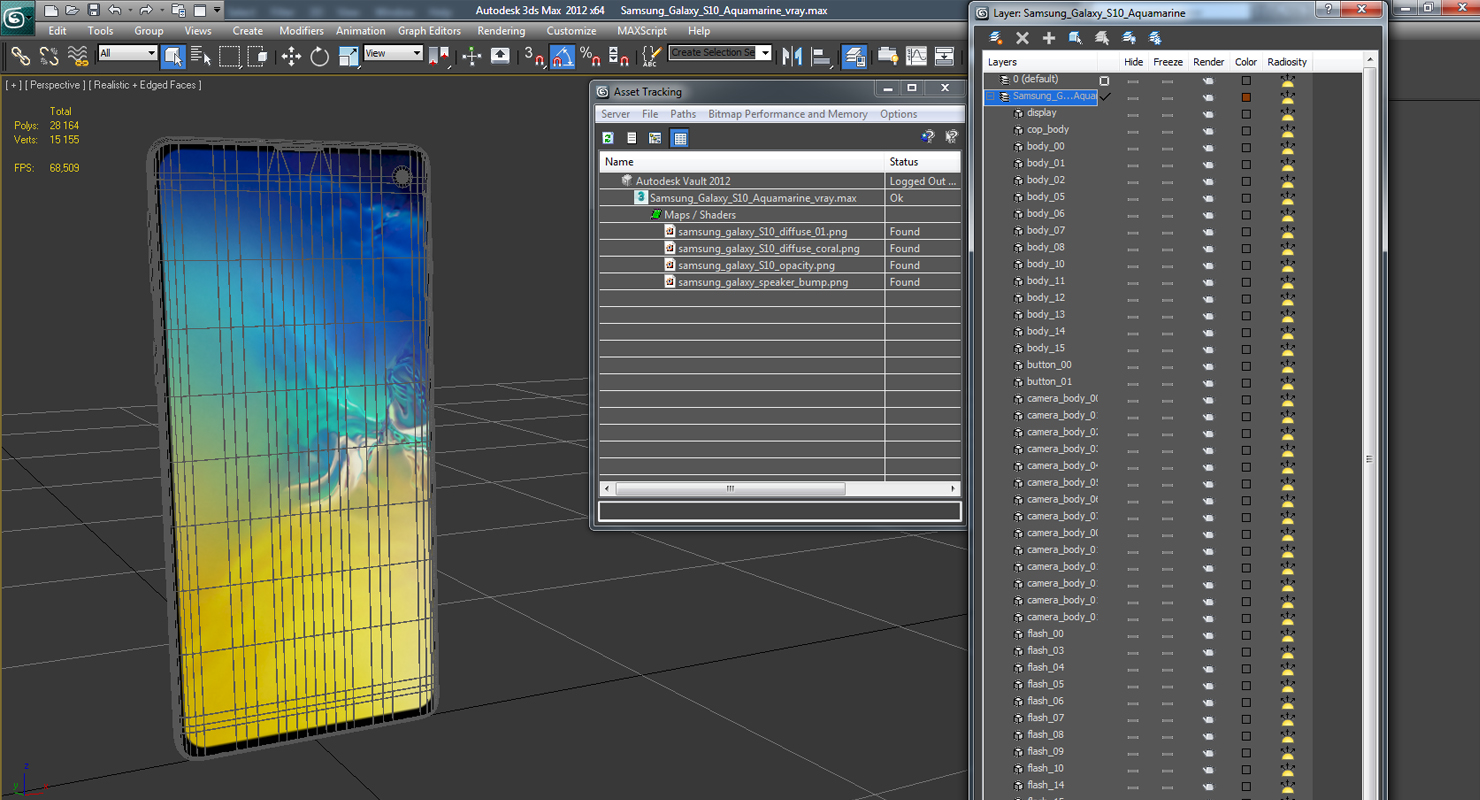1480x800 pixels.
Task: Switch Asset Tracking to table view
Action: point(680,138)
